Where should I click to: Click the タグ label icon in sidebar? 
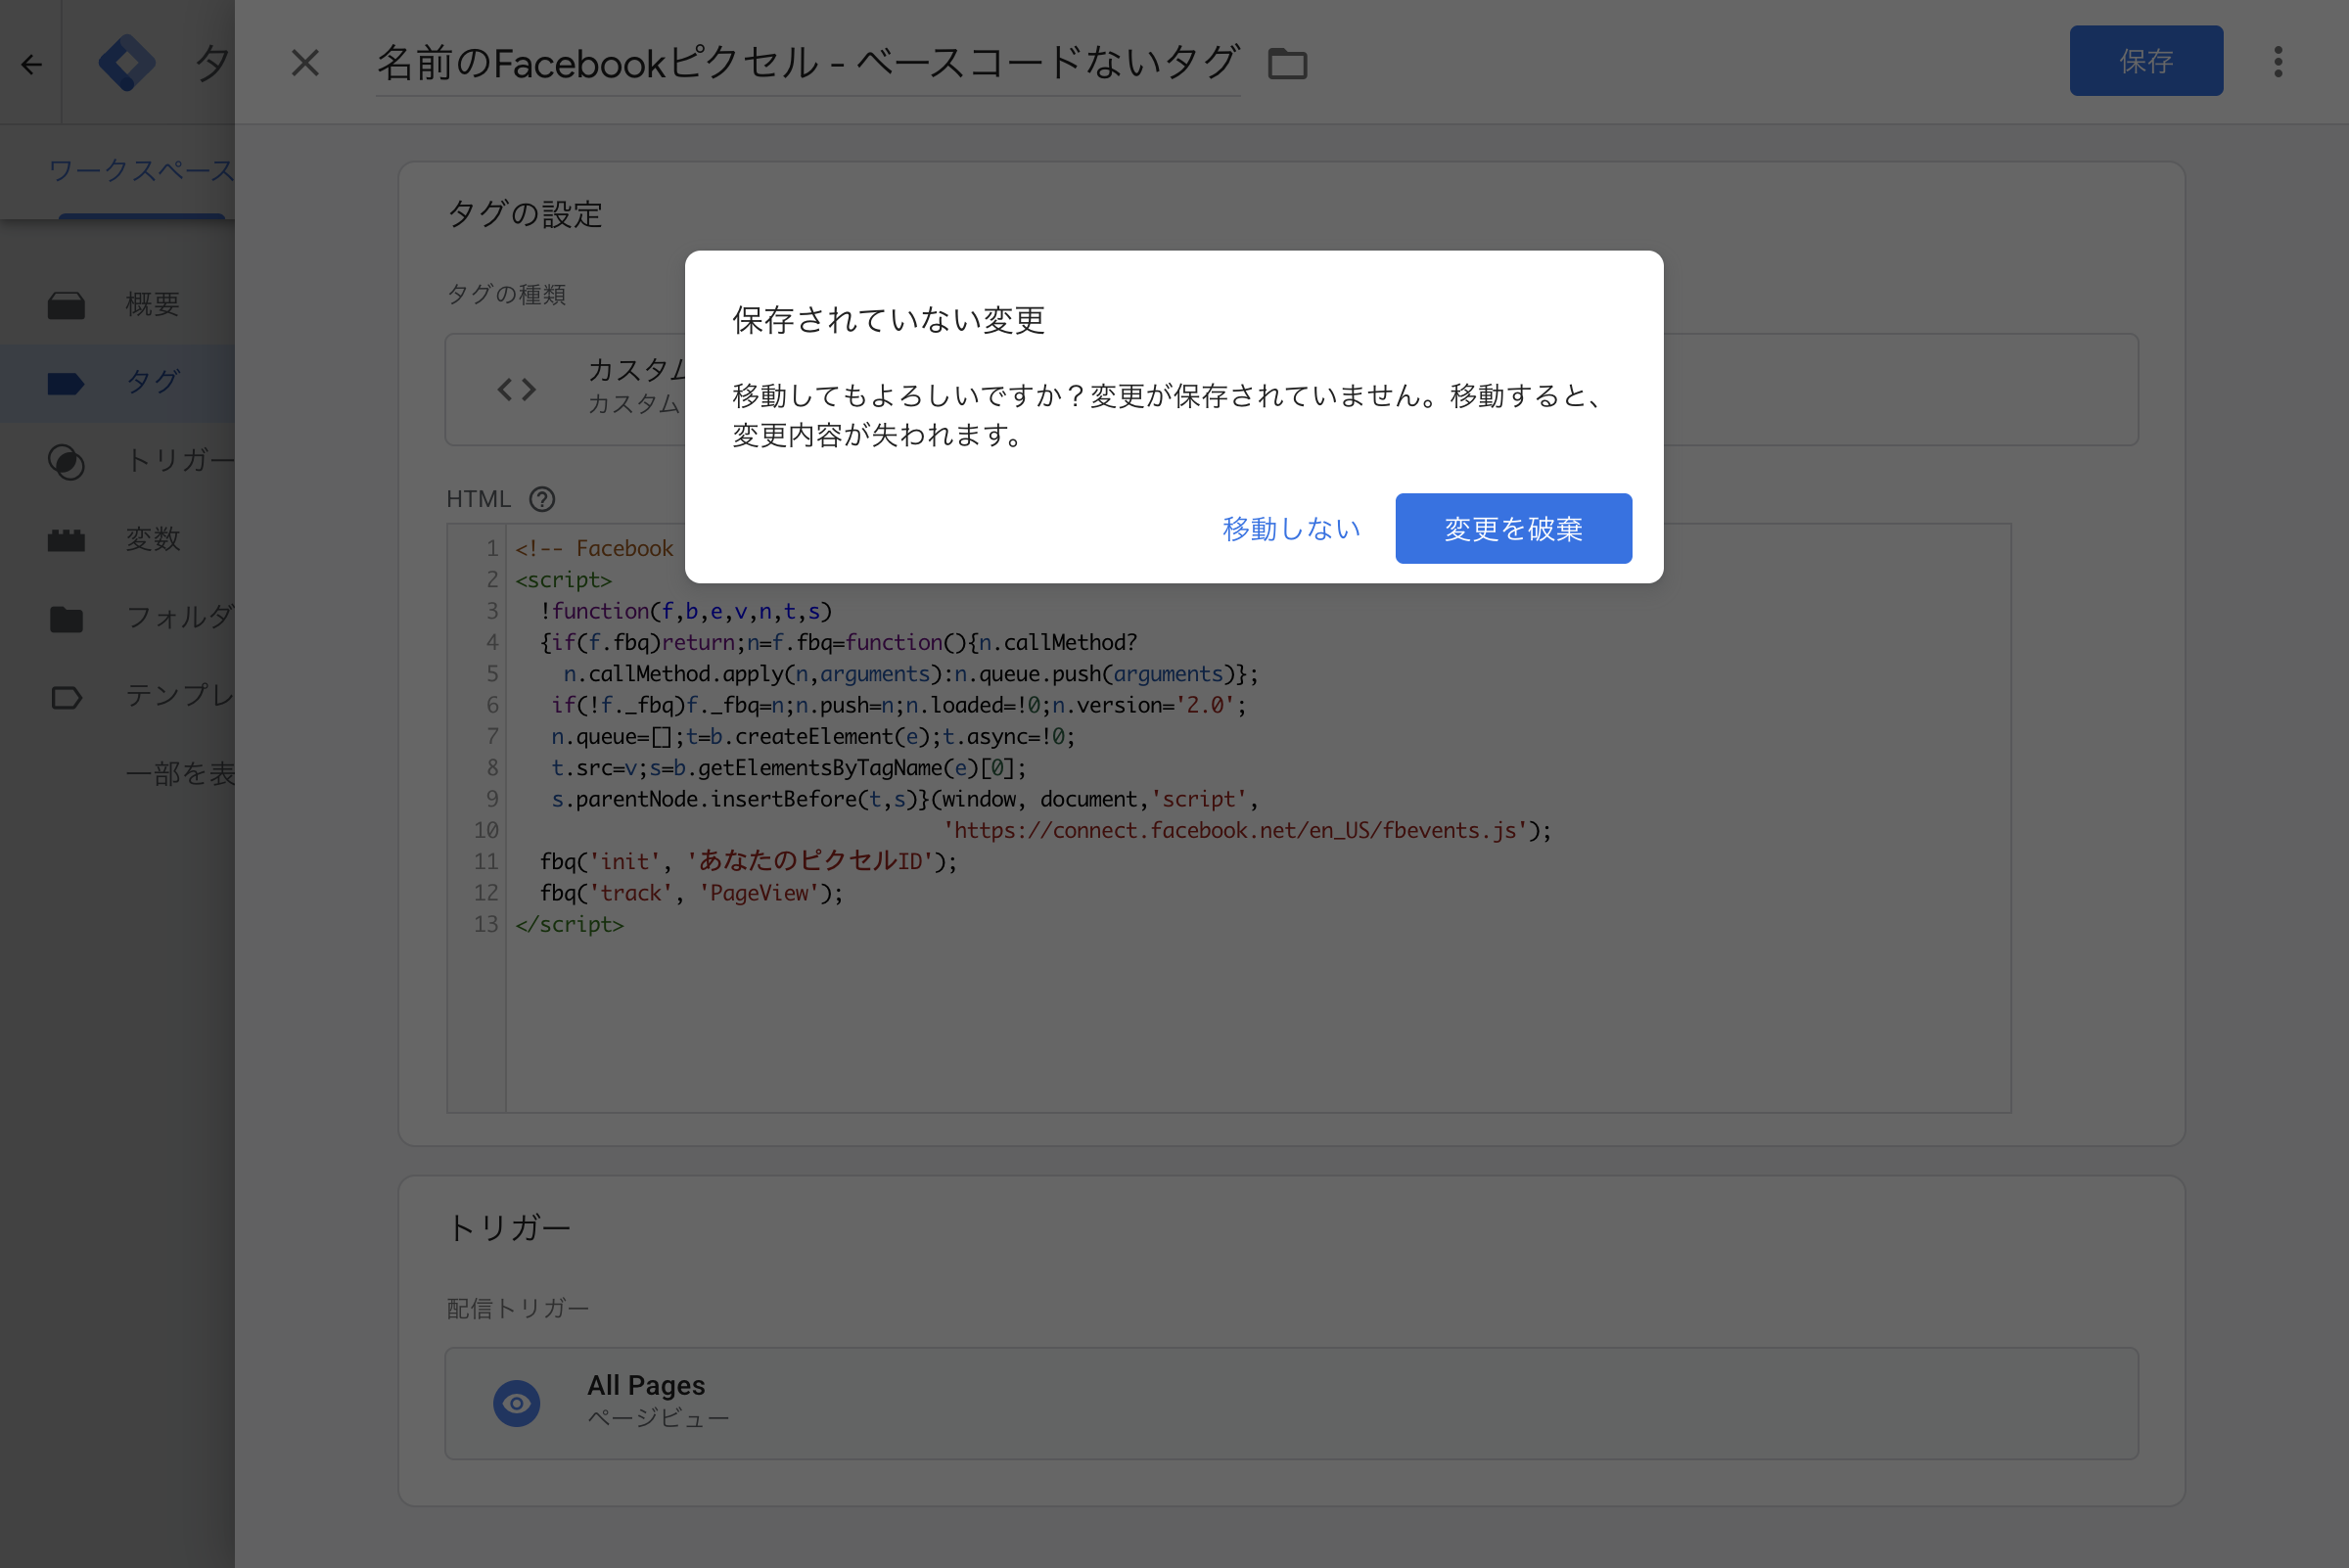(66, 383)
